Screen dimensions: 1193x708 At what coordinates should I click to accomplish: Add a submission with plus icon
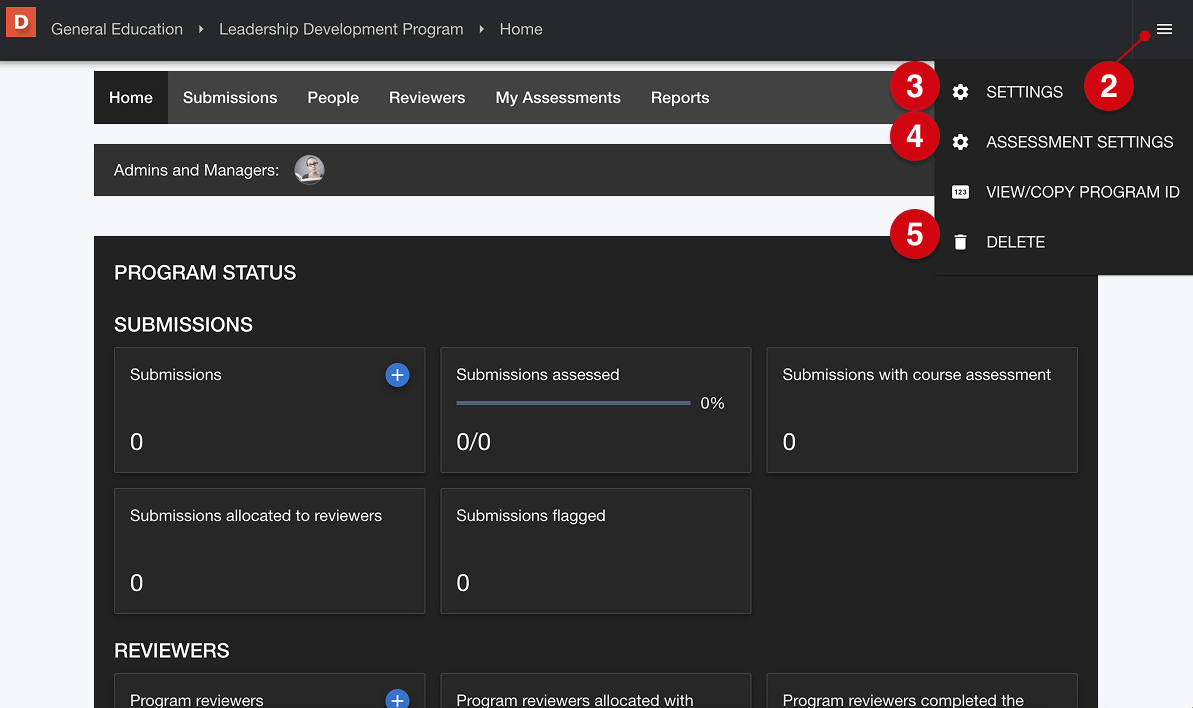(397, 375)
